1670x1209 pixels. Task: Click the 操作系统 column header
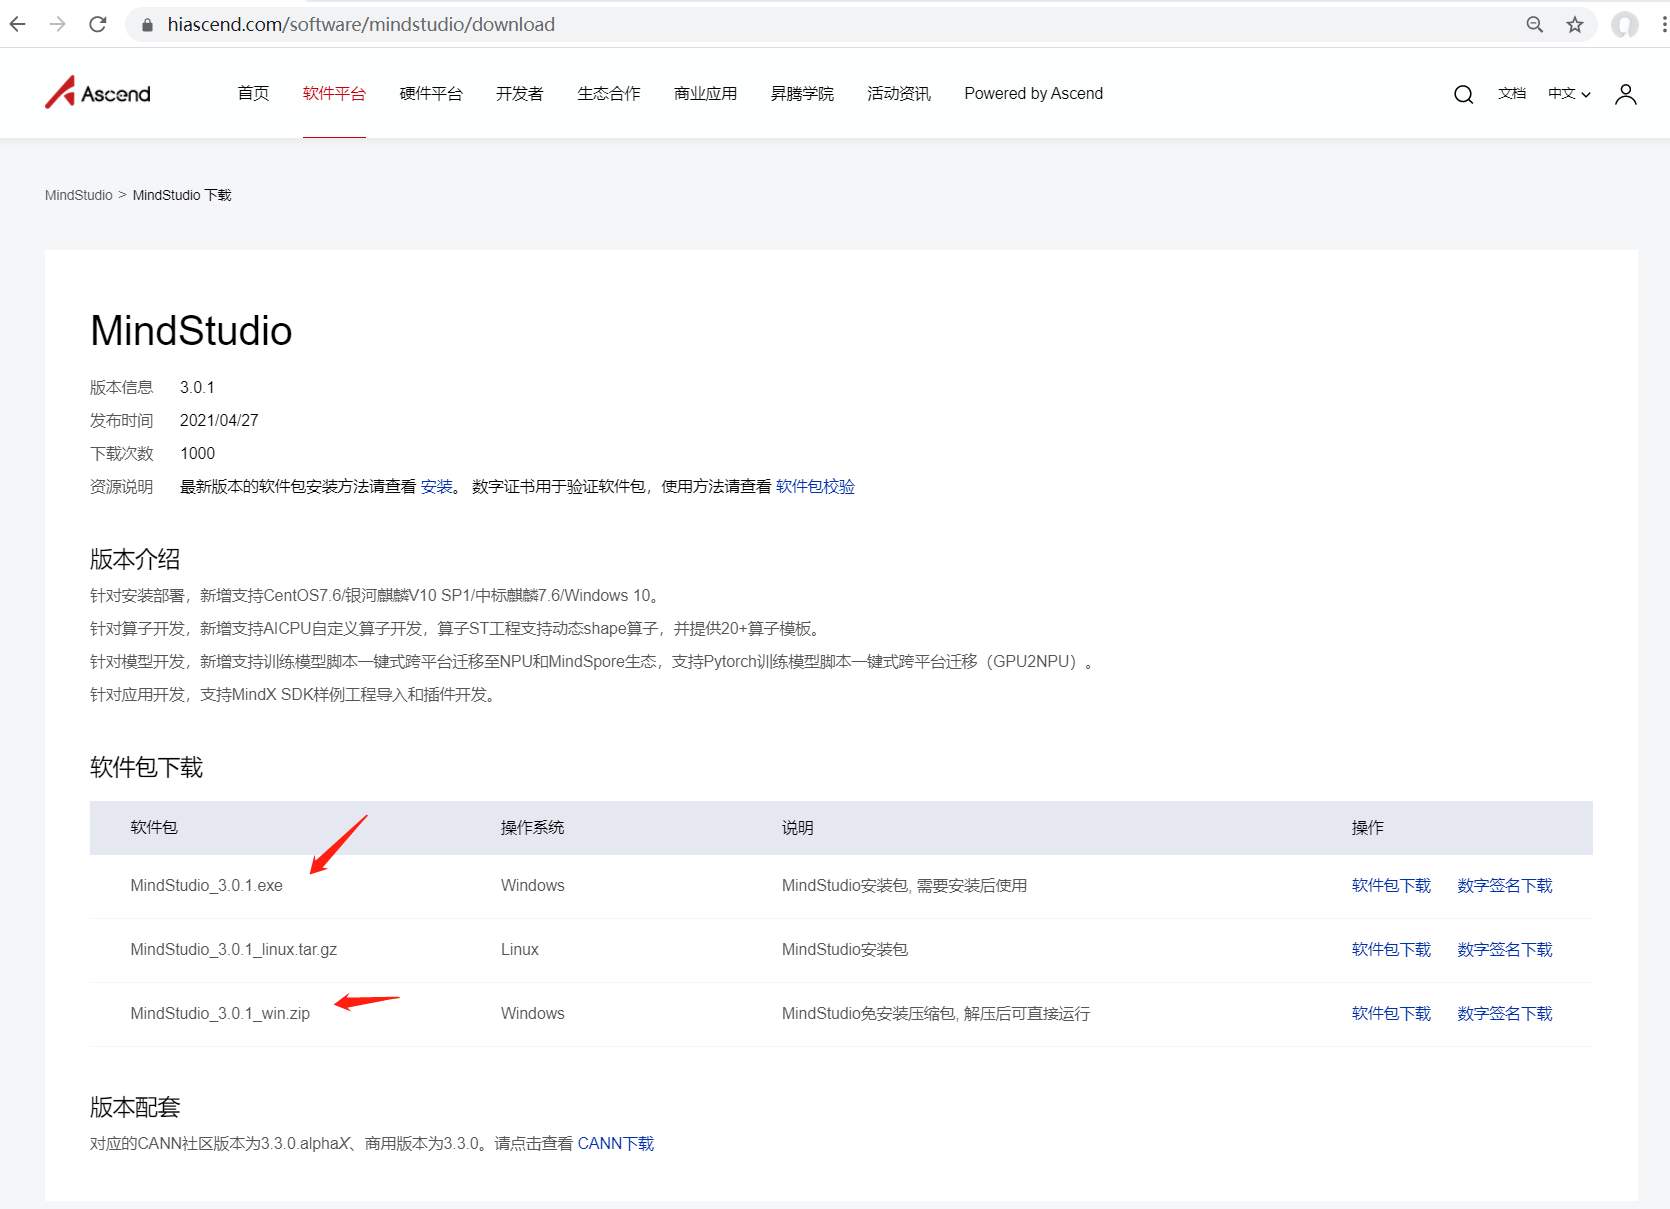(533, 828)
